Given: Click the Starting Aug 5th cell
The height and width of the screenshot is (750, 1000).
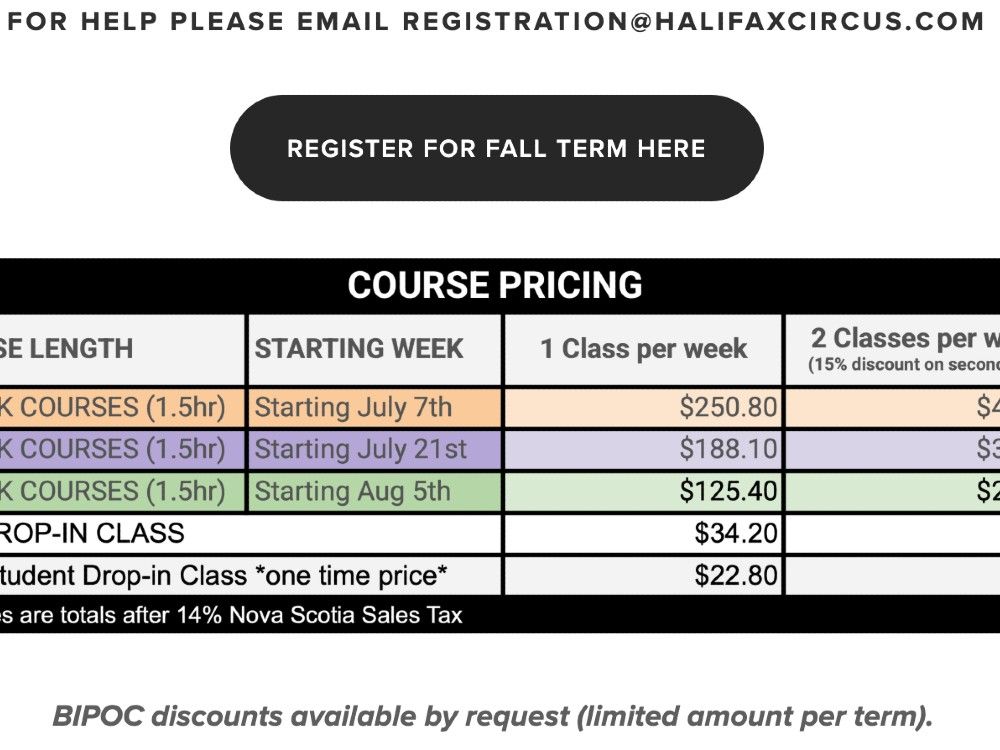Looking at the screenshot, I should pyautogui.click(x=352, y=491).
